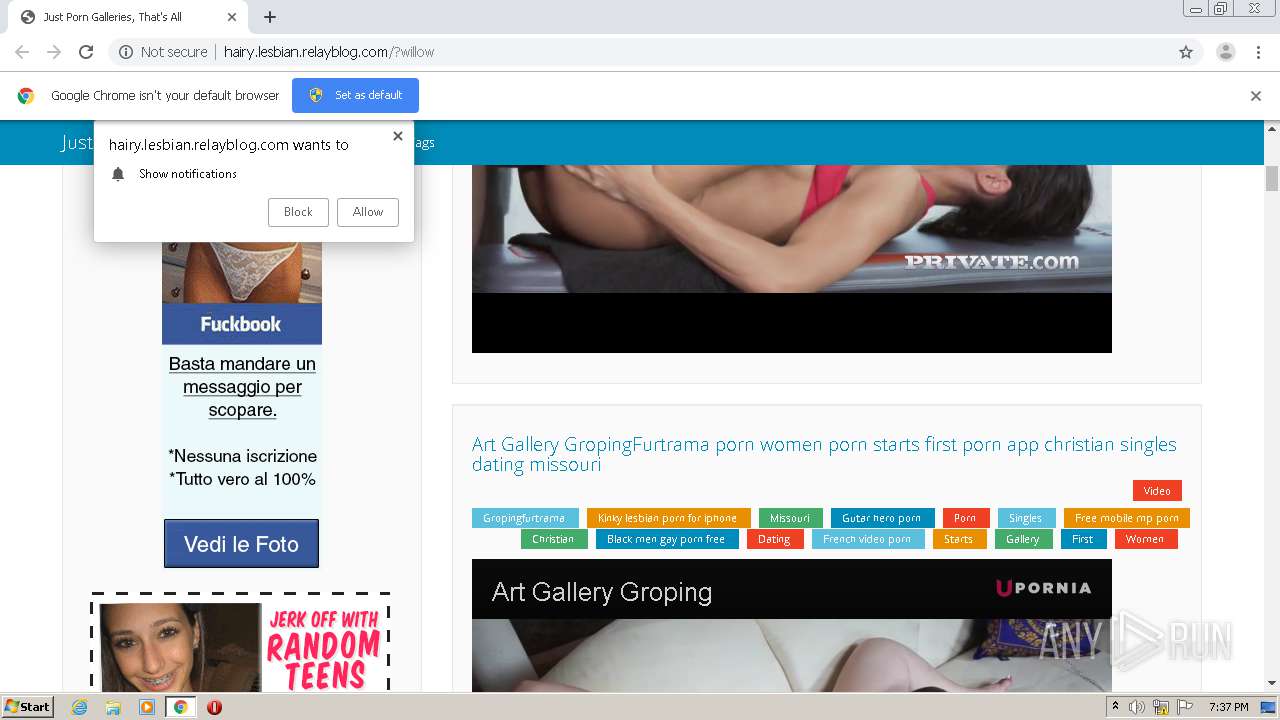Block notifications from this site
This screenshot has width=1280, height=720.
[x=298, y=212]
